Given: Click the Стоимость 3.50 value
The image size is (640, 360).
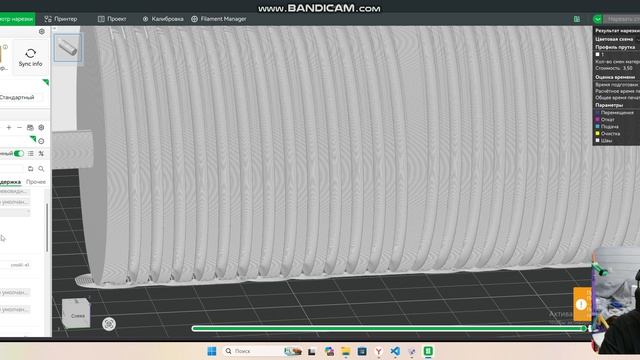Looking at the screenshot, I should 613,68.
